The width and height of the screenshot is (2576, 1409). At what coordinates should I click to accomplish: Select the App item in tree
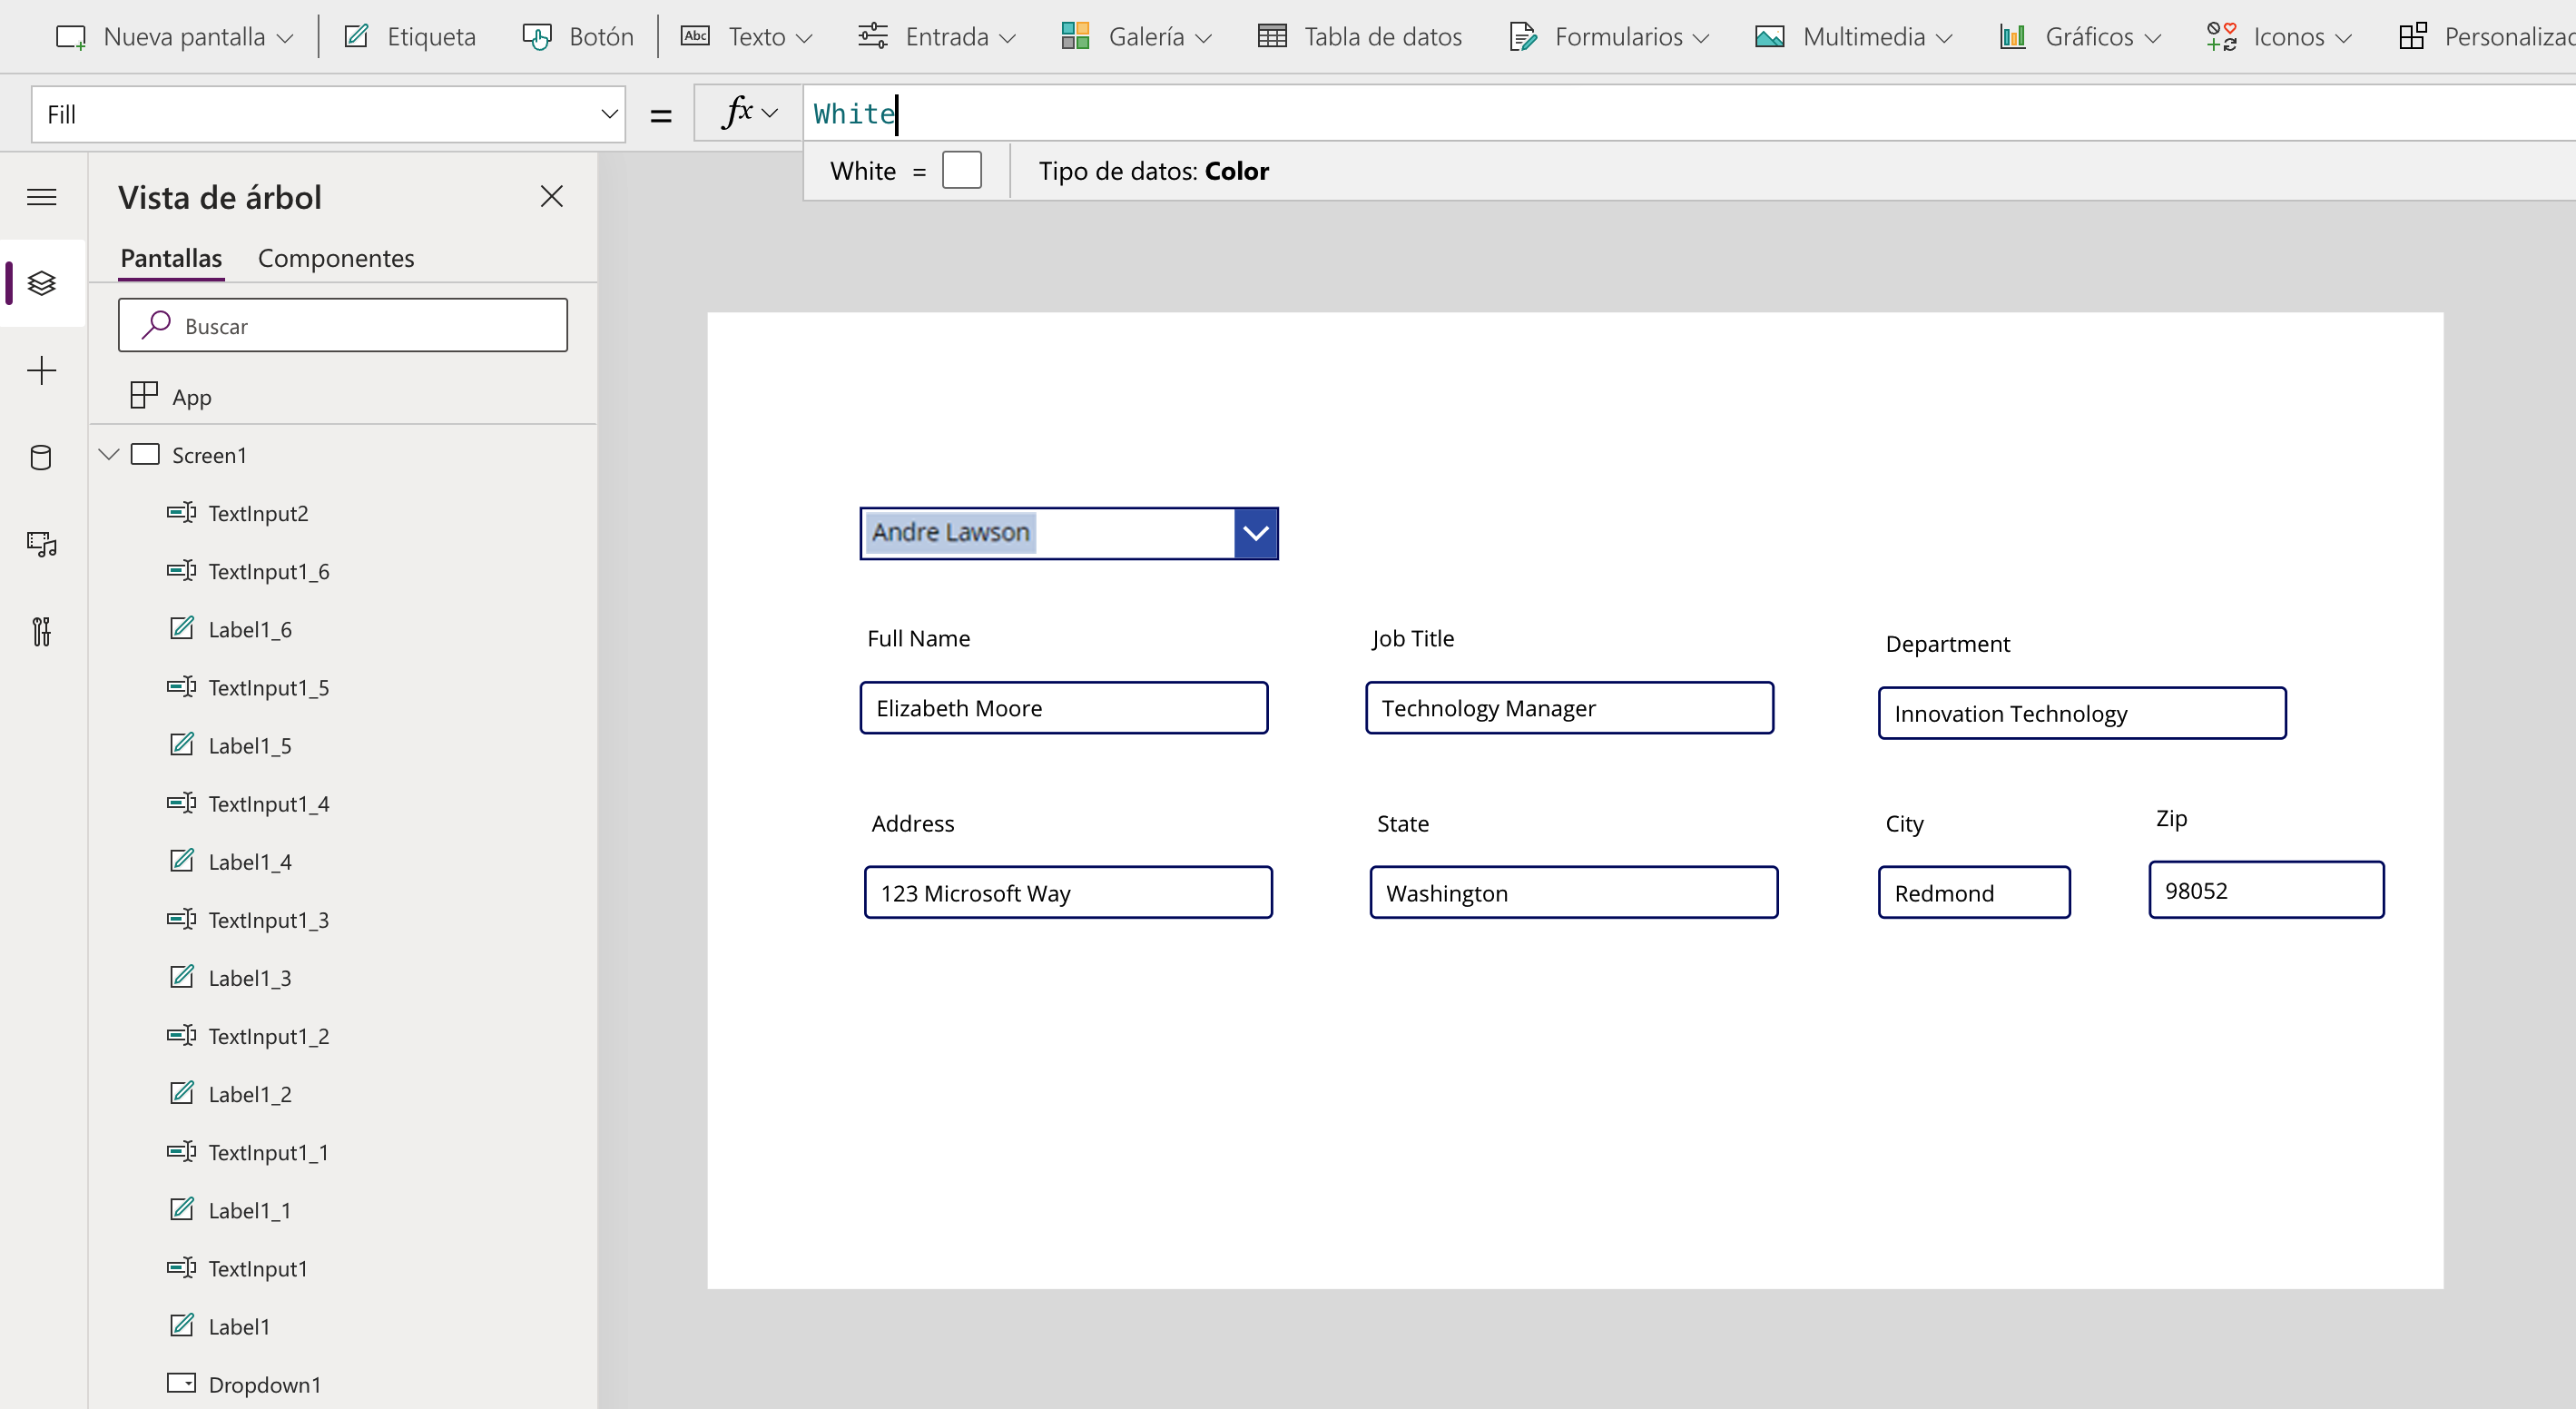click(x=191, y=397)
